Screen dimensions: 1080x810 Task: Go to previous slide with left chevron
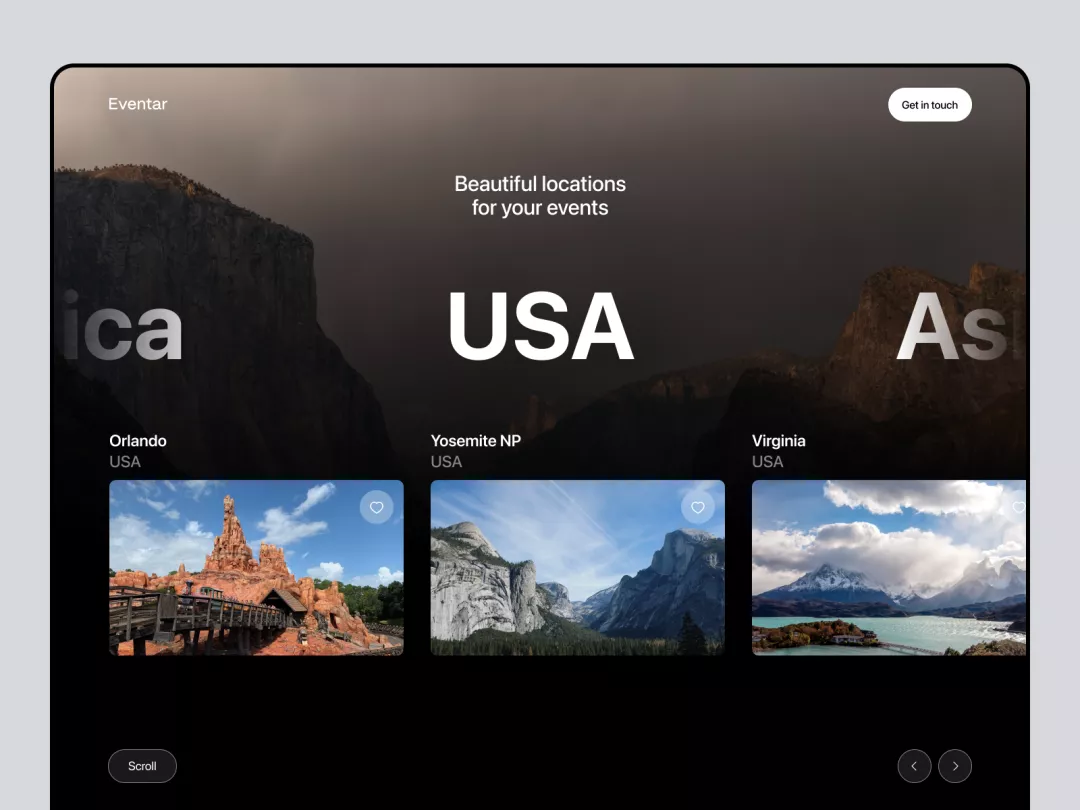(x=914, y=766)
